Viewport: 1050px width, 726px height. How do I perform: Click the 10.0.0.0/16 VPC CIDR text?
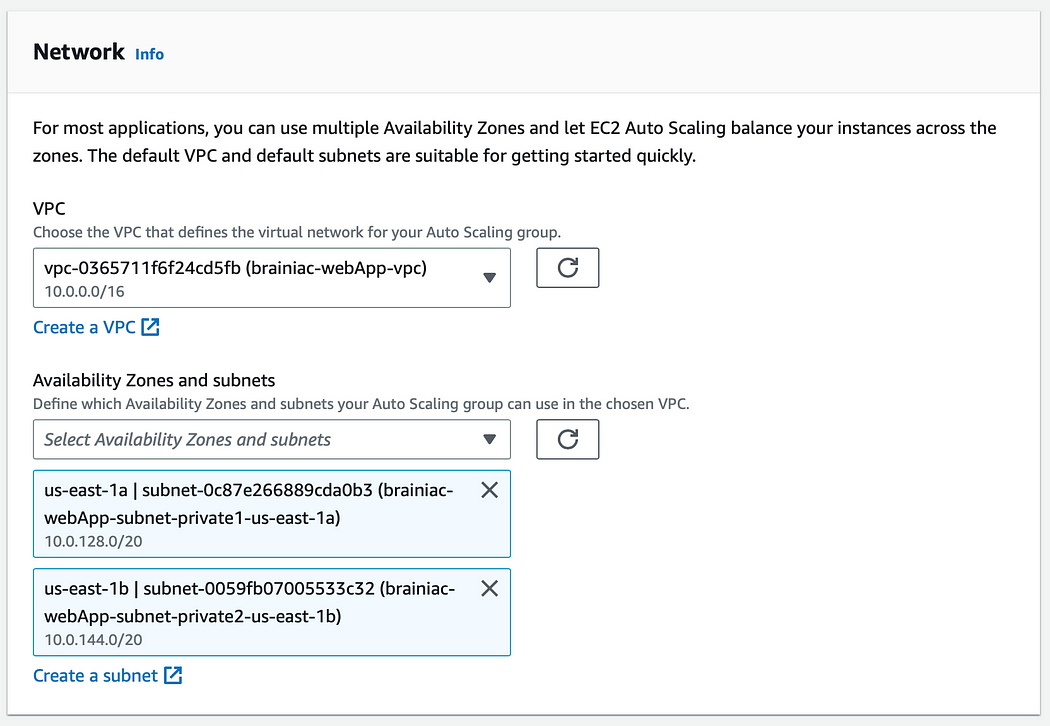pyautogui.click(x=84, y=291)
